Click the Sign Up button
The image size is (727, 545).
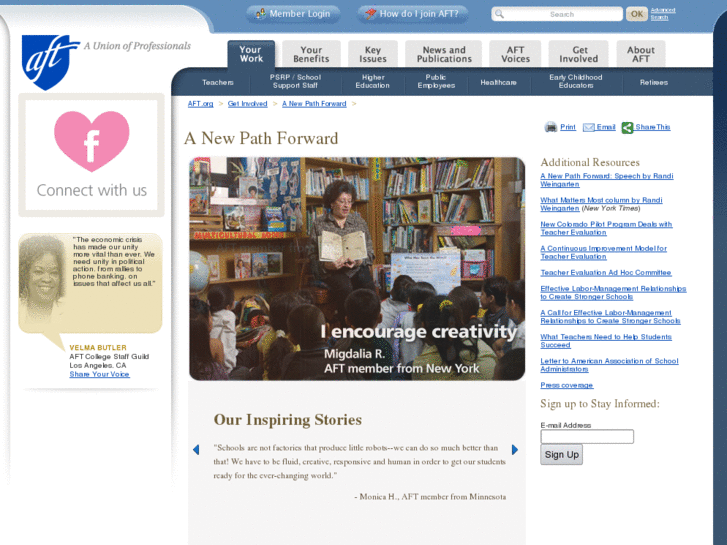561,455
